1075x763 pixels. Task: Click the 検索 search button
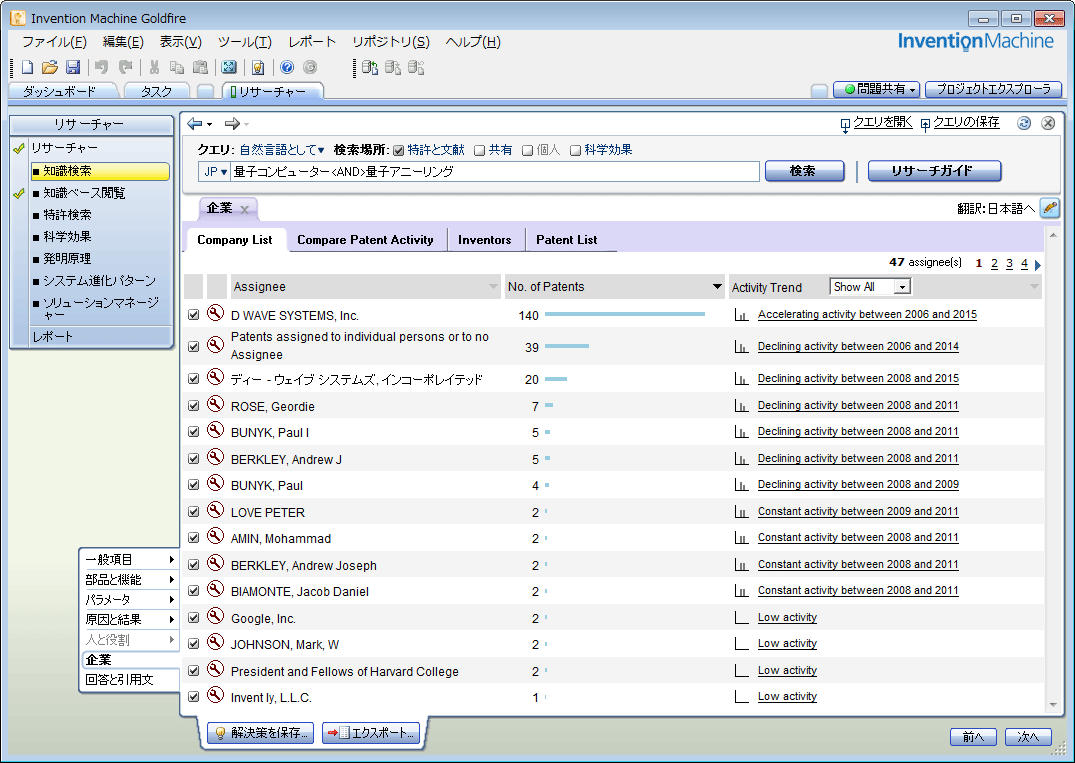click(x=804, y=171)
